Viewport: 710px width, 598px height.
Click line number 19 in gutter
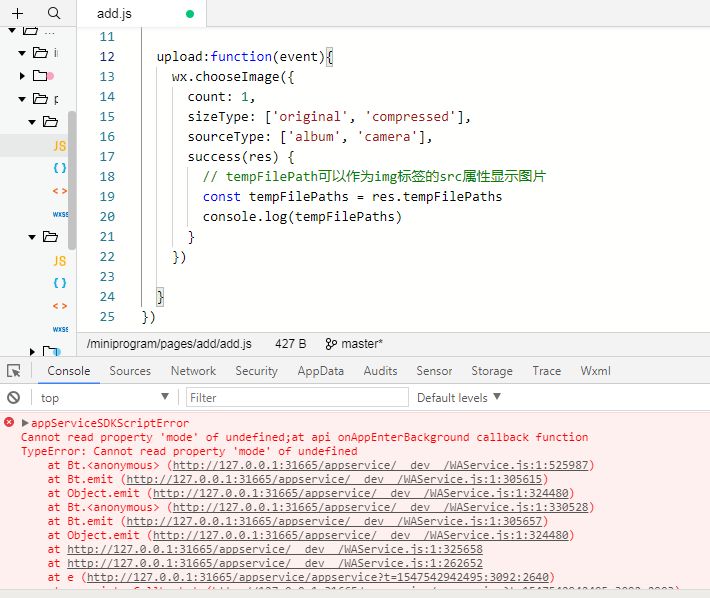click(x=107, y=196)
